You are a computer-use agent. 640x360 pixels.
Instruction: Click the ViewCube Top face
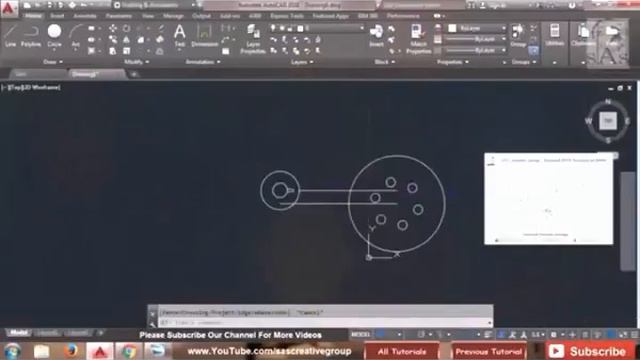pyautogui.click(x=608, y=121)
